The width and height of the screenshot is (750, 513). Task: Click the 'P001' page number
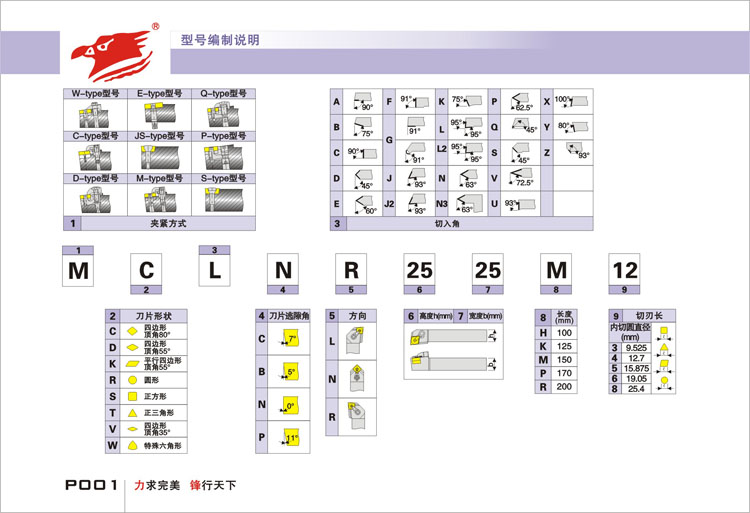point(91,485)
